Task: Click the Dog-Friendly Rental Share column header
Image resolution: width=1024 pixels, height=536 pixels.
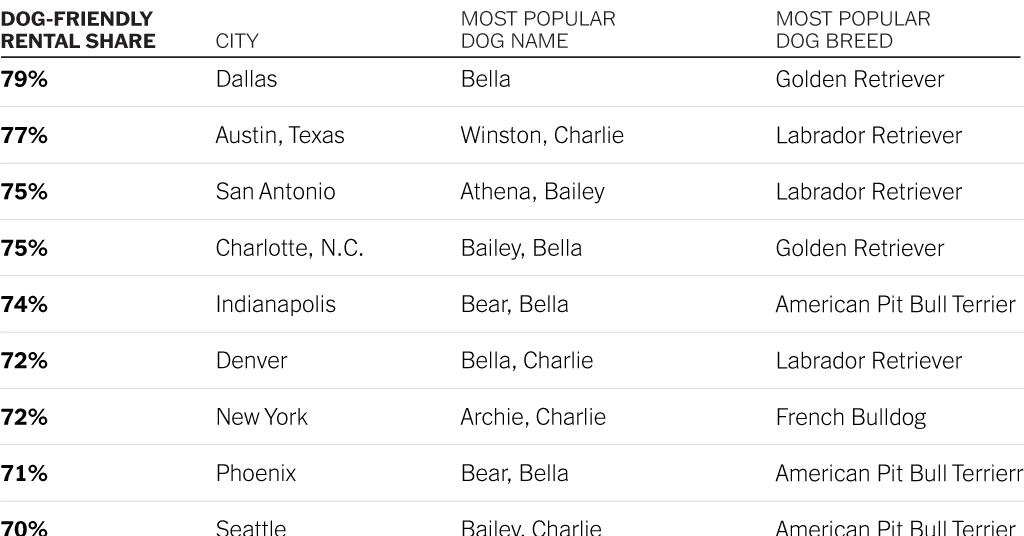Action: coord(78,30)
